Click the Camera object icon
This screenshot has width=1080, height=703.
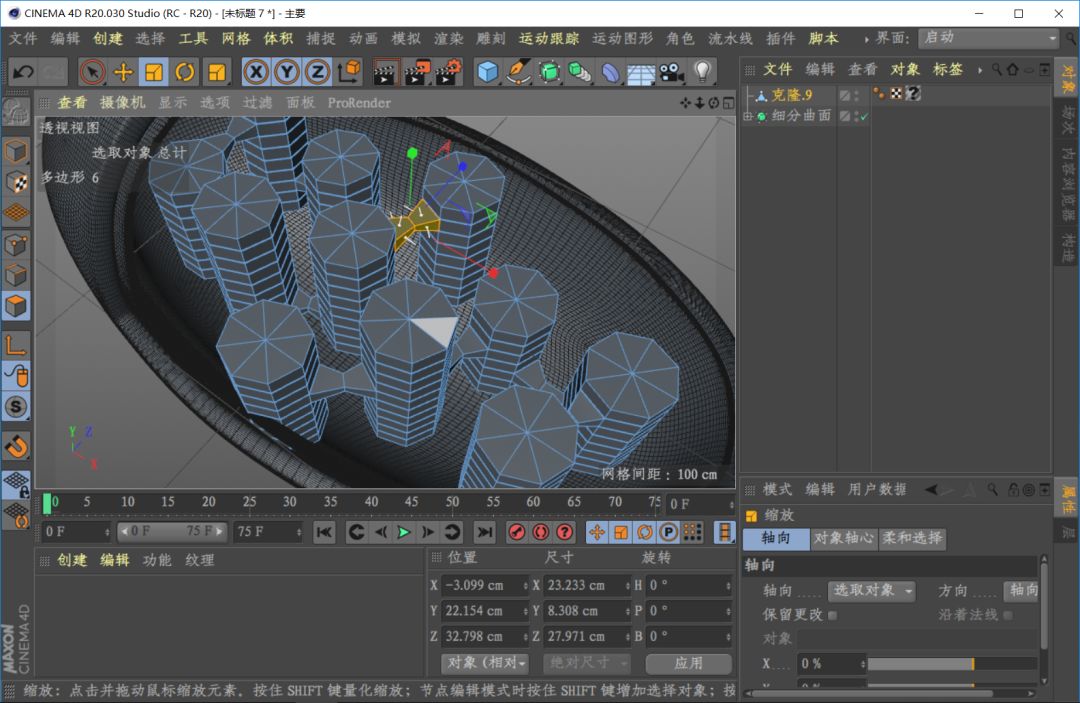point(670,72)
